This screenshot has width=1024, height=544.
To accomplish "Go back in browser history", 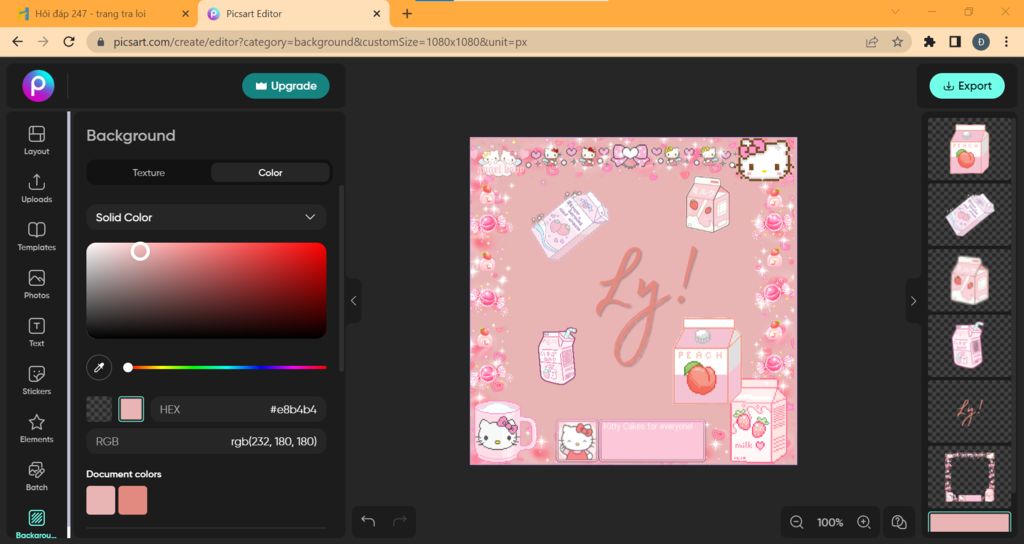I will pyautogui.click(x=18, y=42).
